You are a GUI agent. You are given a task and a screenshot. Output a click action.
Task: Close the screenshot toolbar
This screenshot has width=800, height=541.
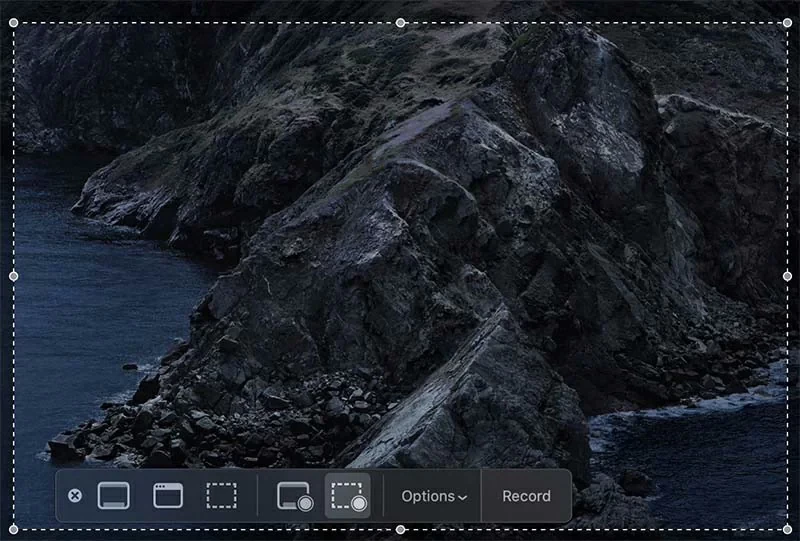[x=75, y=496]
